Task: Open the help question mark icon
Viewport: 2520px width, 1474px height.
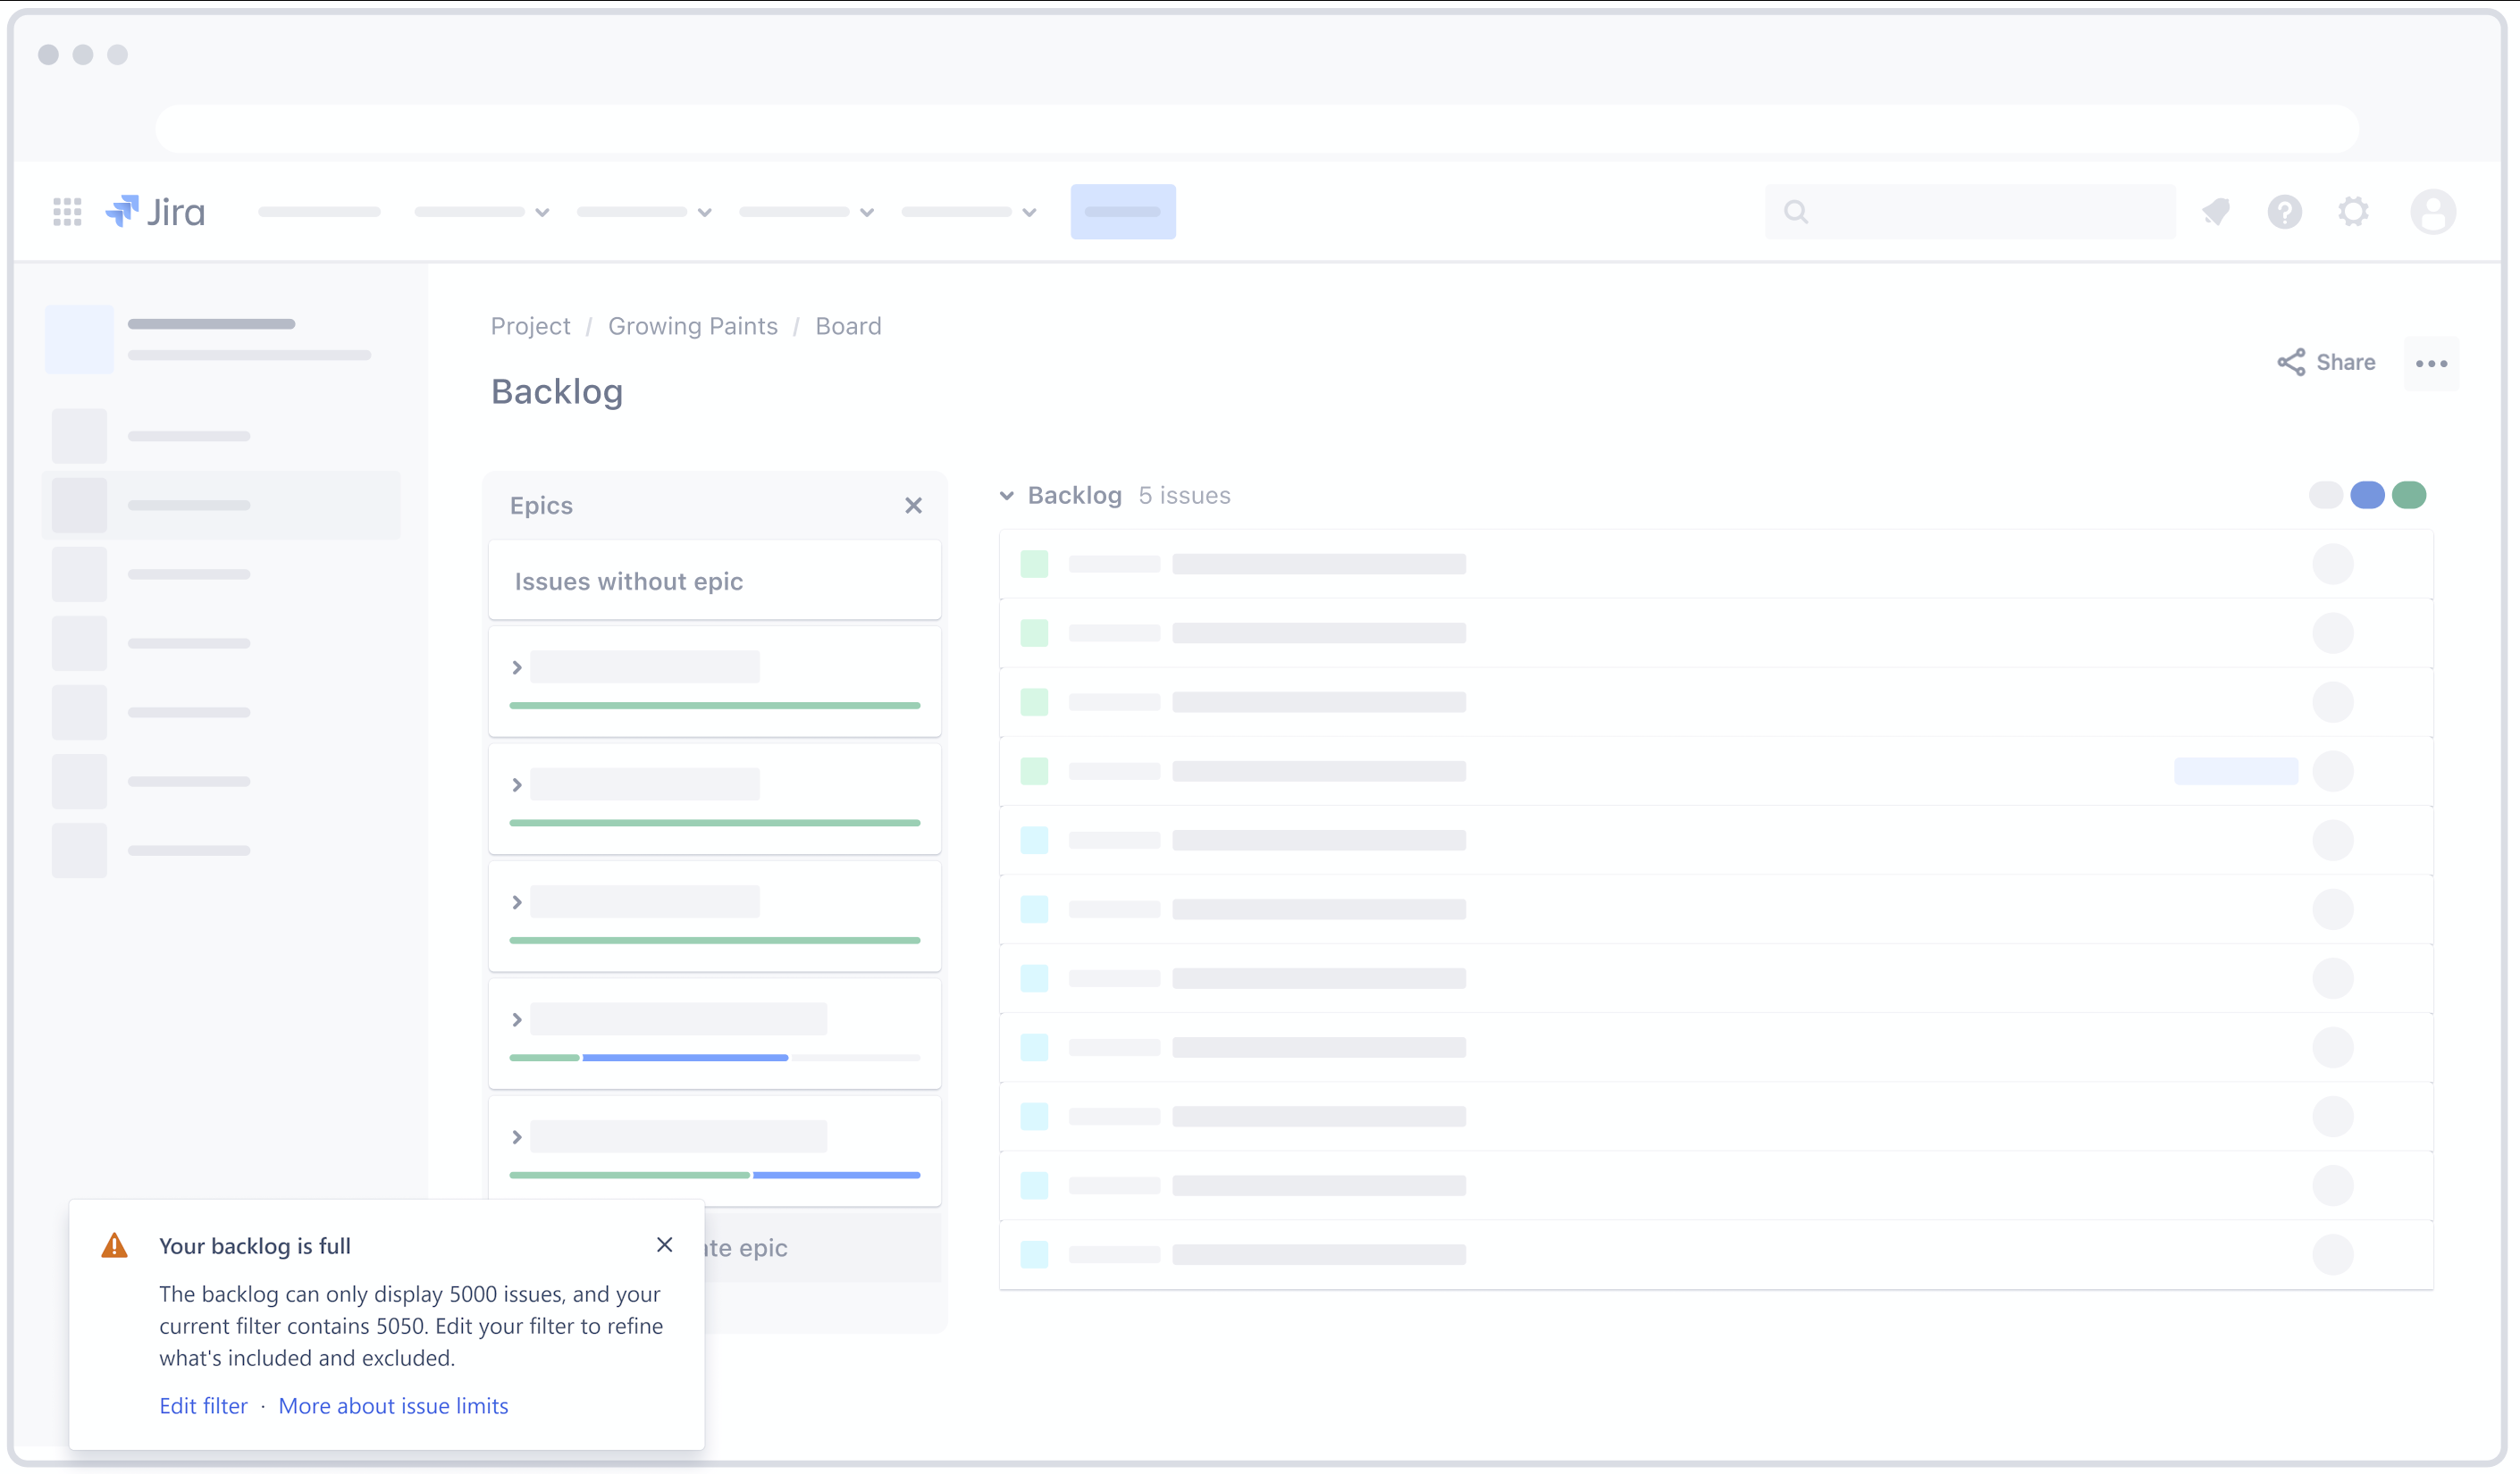Action: point(2284,212)
